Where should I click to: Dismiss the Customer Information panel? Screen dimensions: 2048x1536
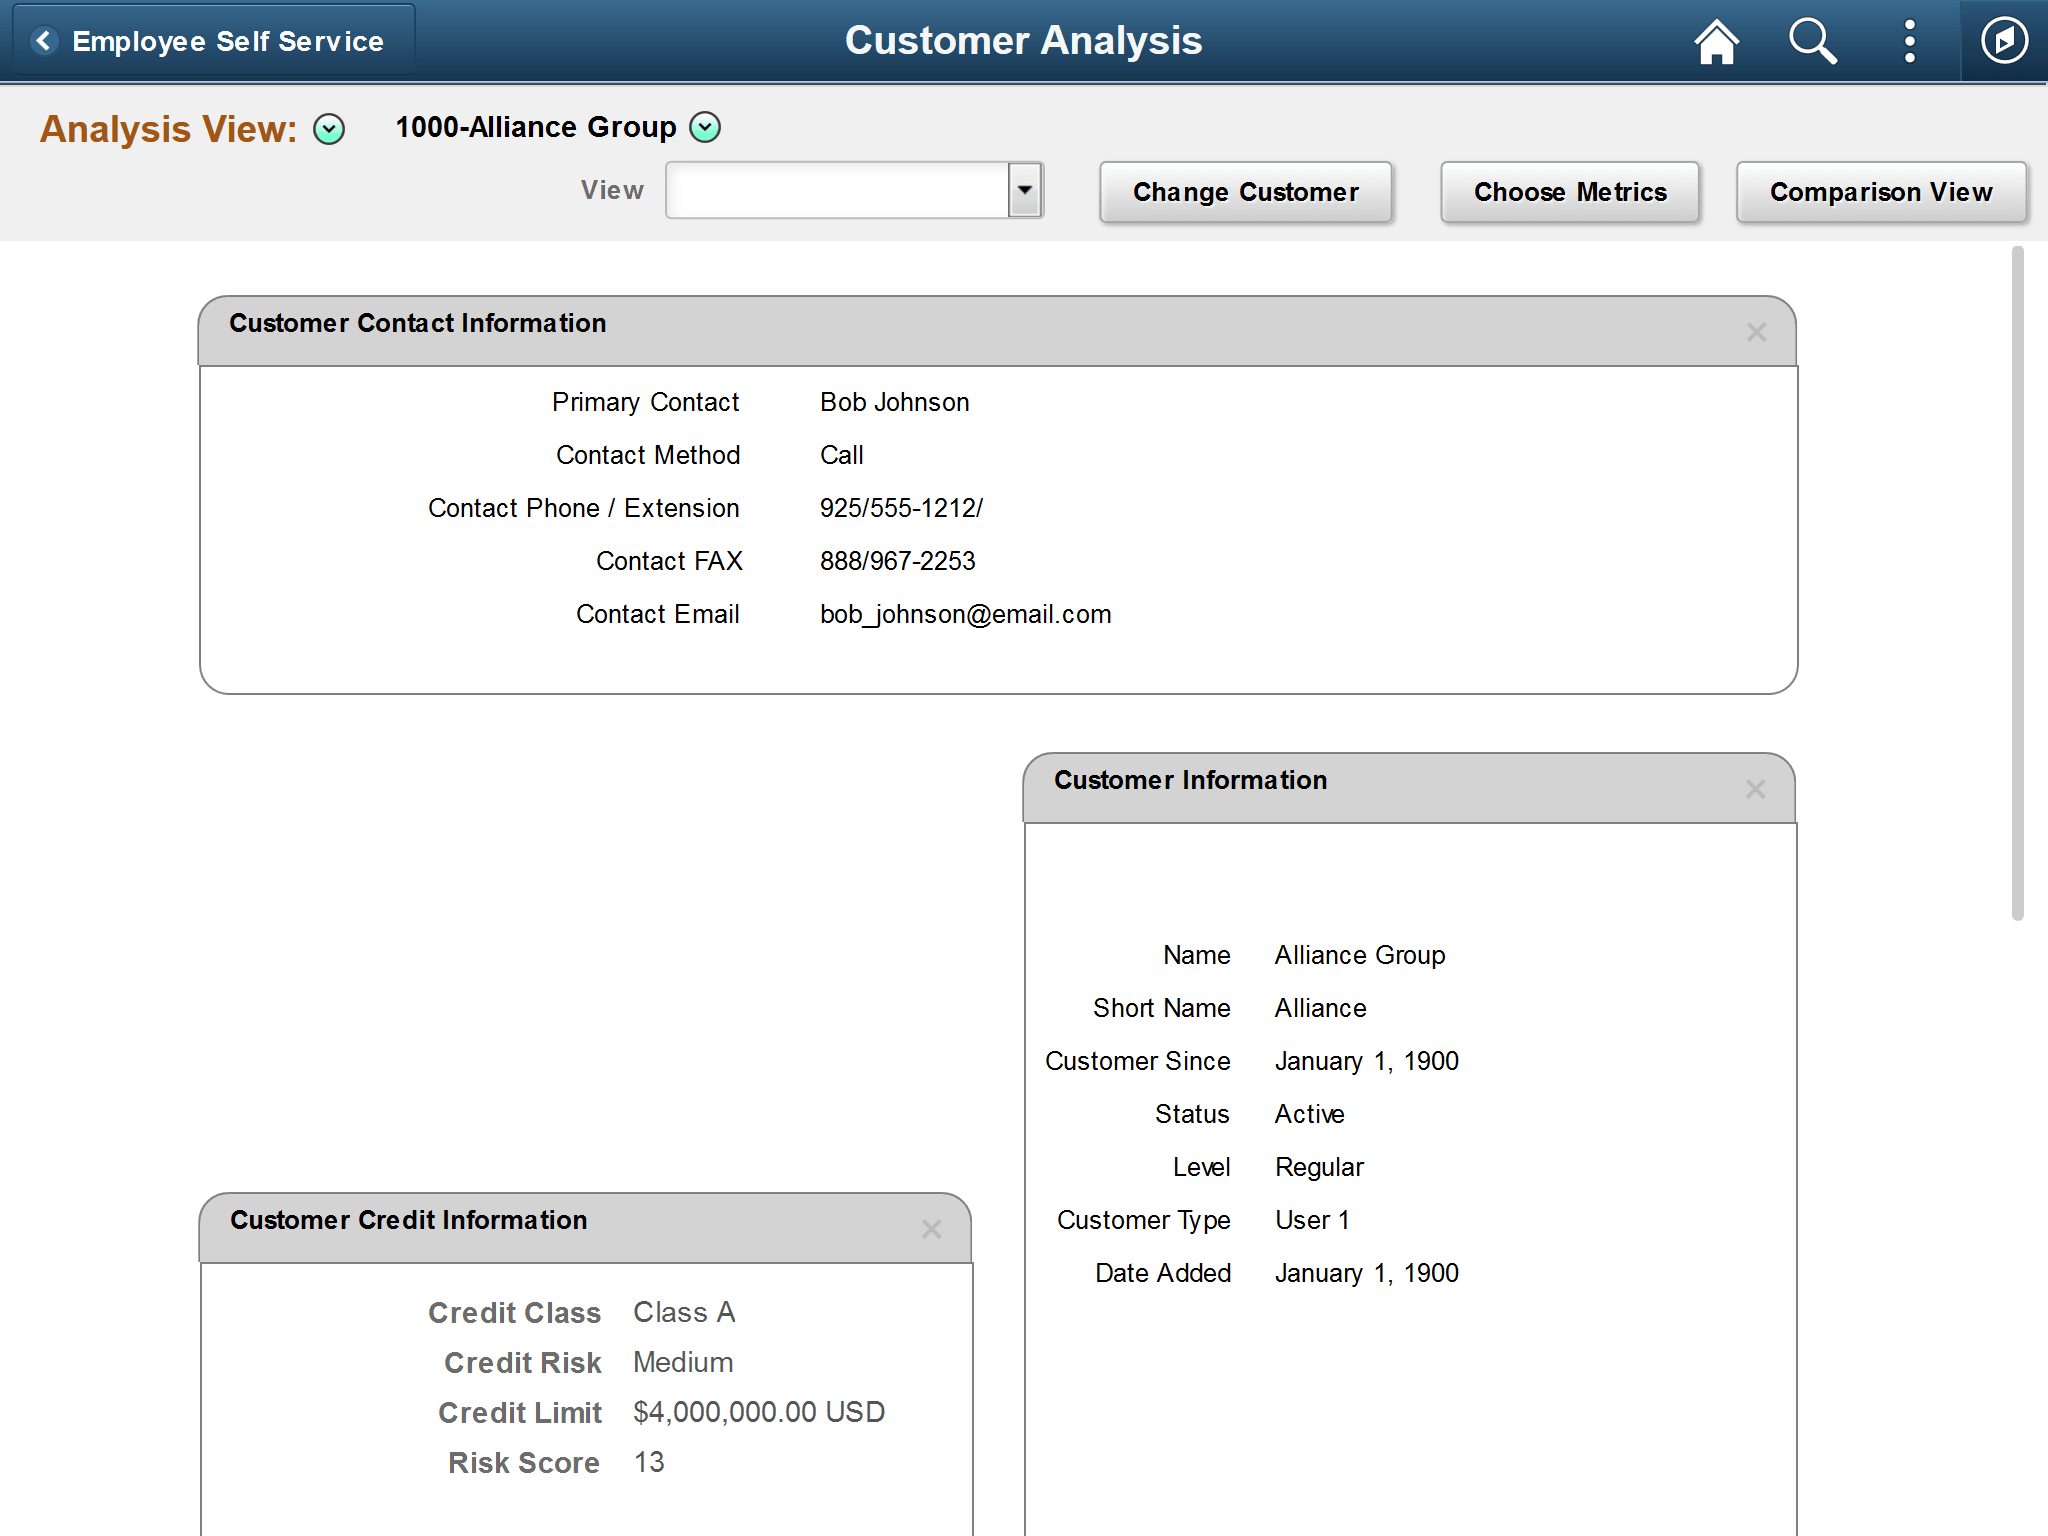(1755, 789)
